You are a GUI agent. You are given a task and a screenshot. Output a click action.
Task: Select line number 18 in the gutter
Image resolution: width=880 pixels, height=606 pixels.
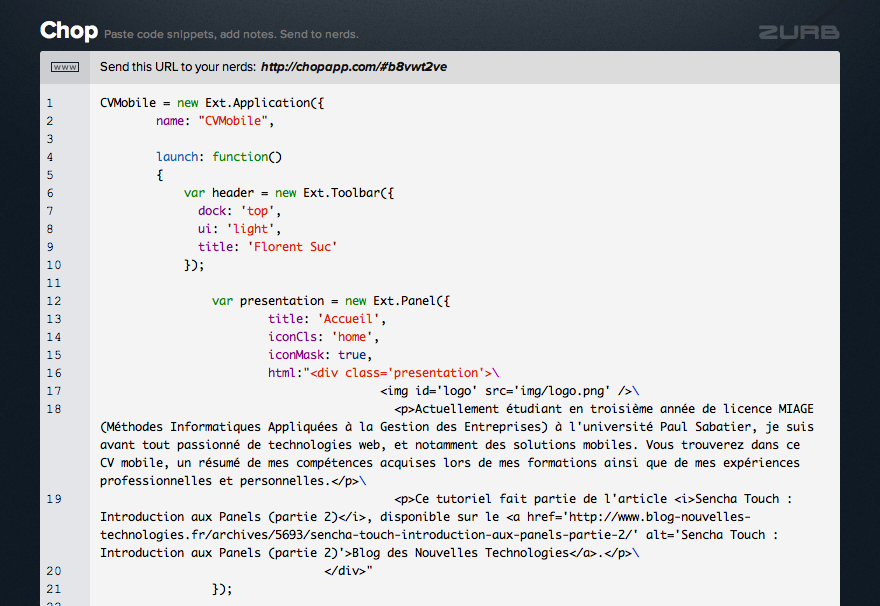click(x=53, y=409)
